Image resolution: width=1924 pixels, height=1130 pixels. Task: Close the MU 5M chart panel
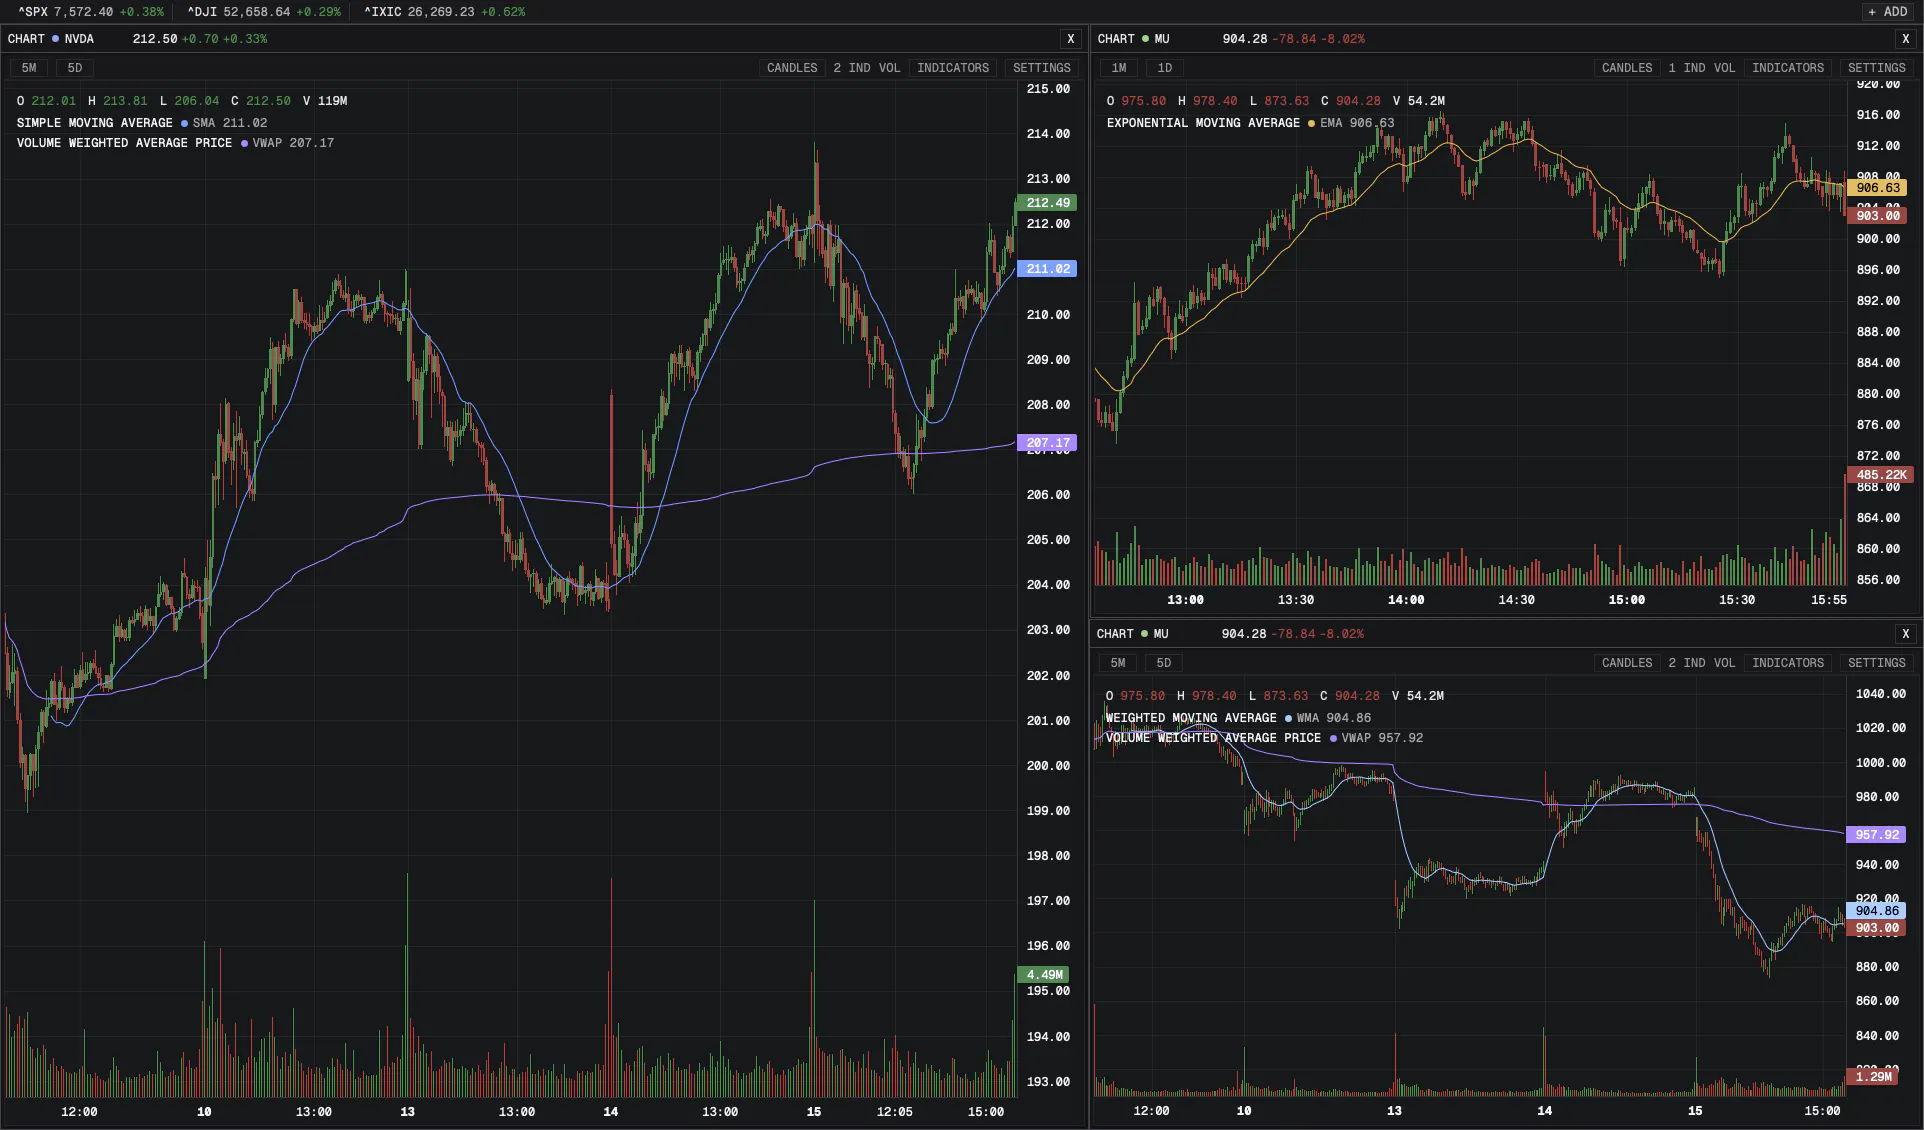(1906, 634)
